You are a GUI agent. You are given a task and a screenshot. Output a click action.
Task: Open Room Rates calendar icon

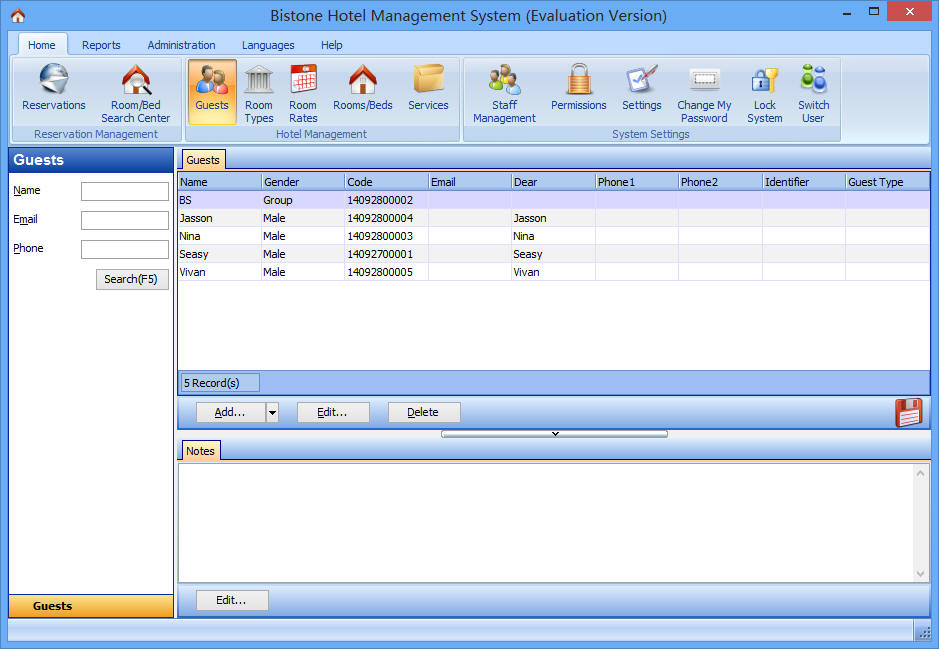pyautogui.click(x=303, y=93)
